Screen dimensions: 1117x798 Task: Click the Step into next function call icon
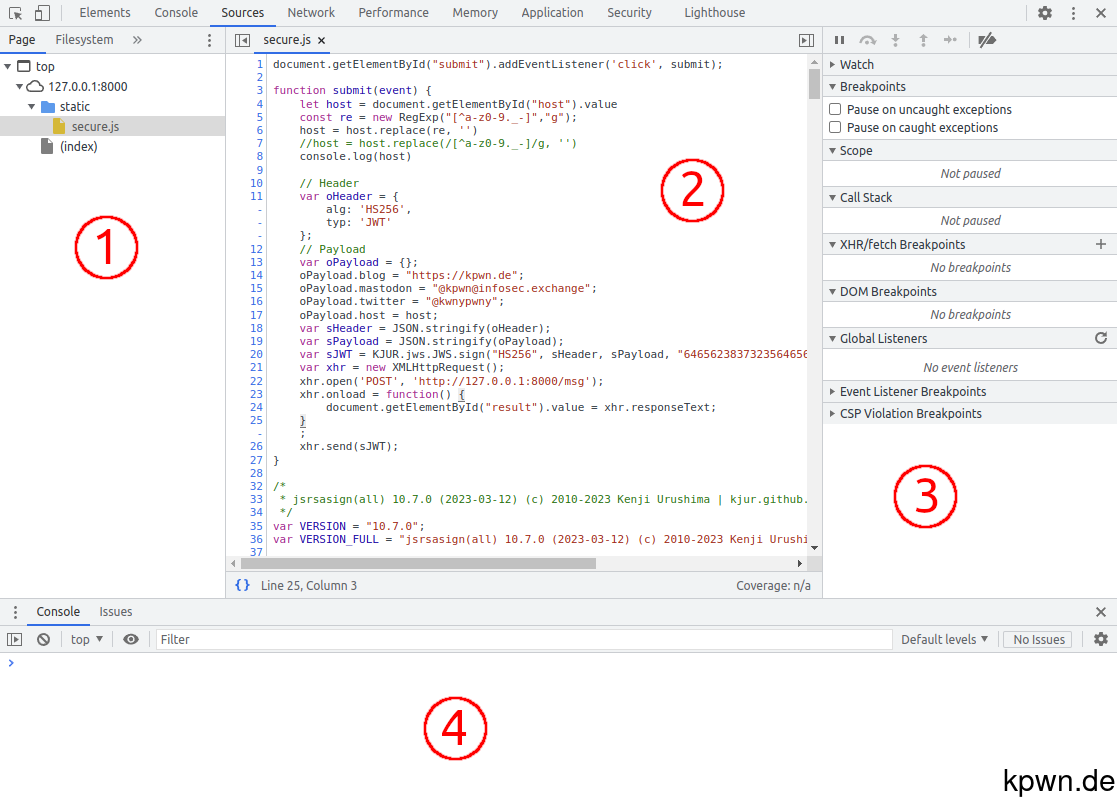coord(895,40)
